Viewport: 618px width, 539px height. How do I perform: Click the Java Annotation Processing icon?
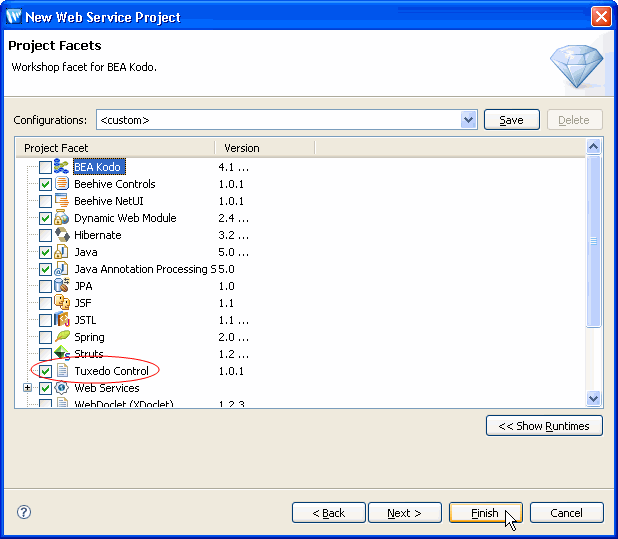tap(62, 269)
